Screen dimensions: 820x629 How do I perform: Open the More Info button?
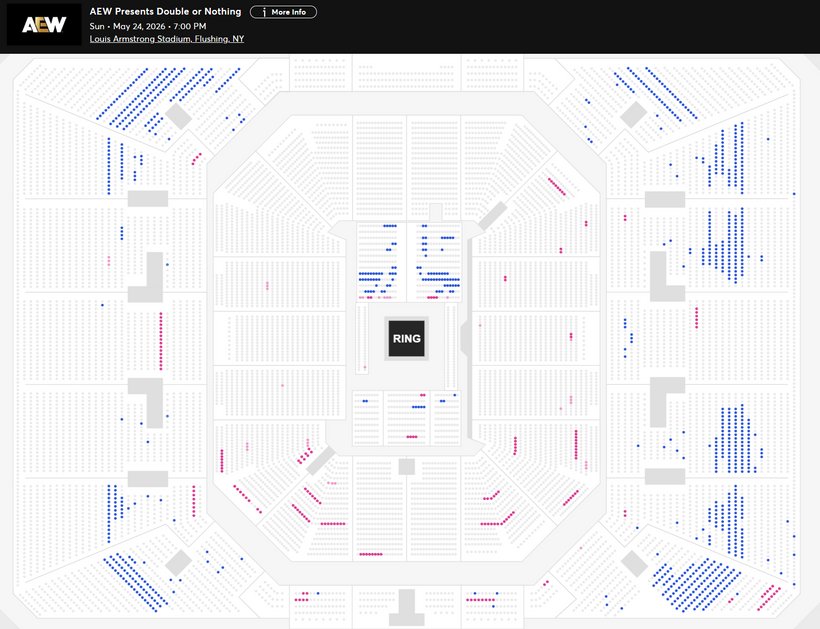283,12
